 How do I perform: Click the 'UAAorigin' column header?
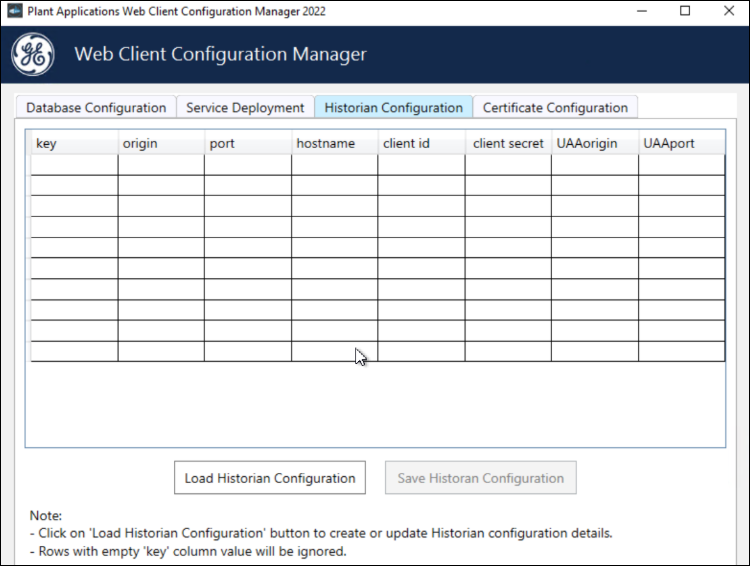[595, 143]
